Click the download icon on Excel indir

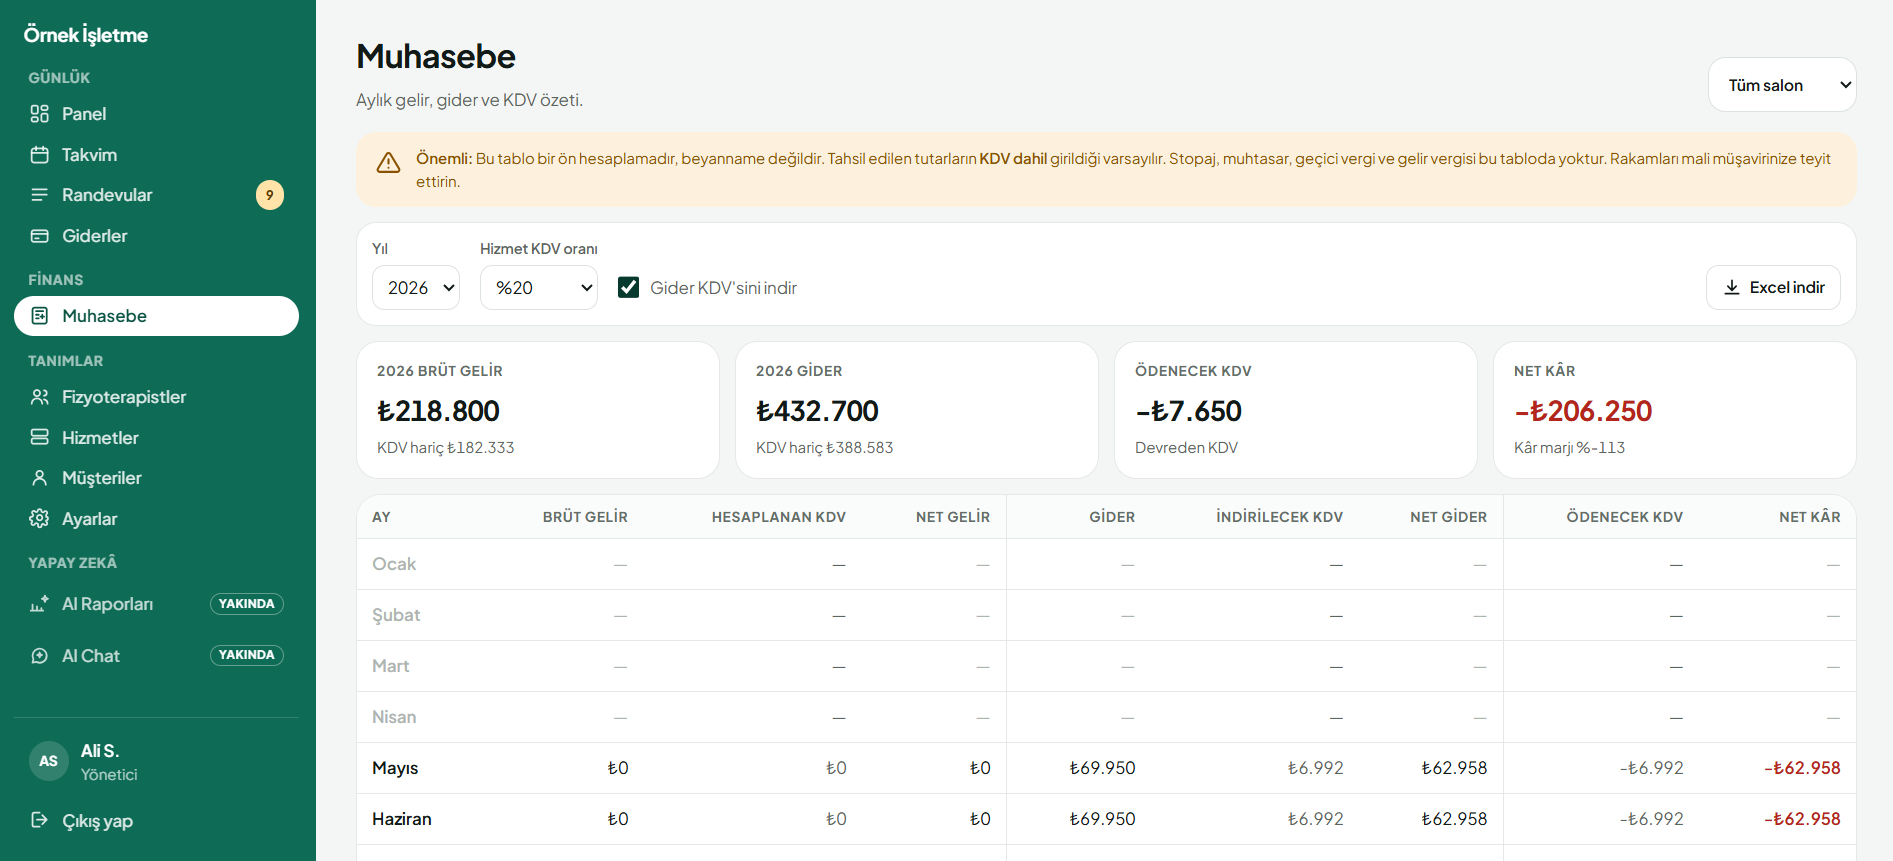point(1732,288)
